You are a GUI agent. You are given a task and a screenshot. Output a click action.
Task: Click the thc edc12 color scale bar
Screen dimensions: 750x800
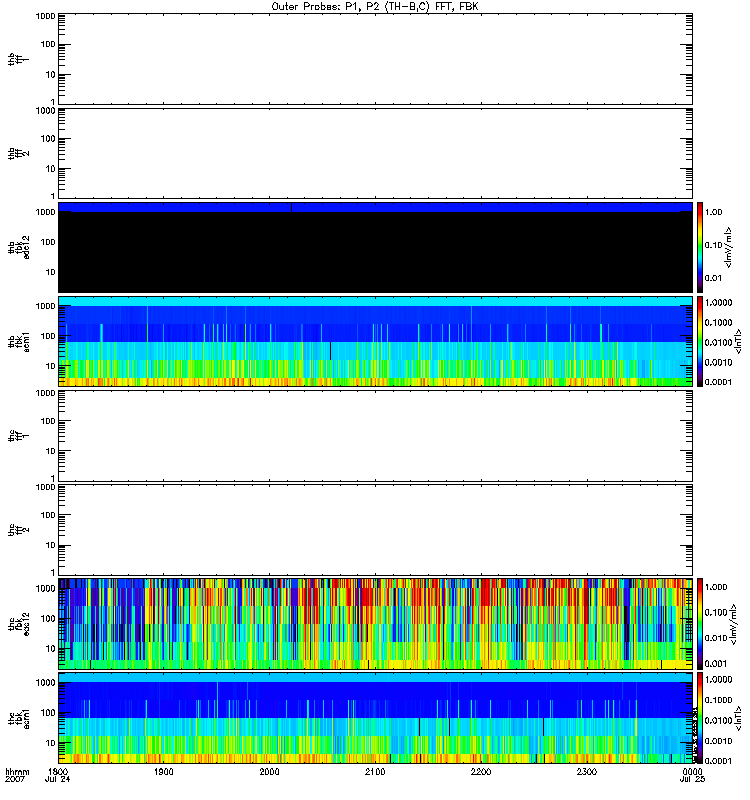701,623
